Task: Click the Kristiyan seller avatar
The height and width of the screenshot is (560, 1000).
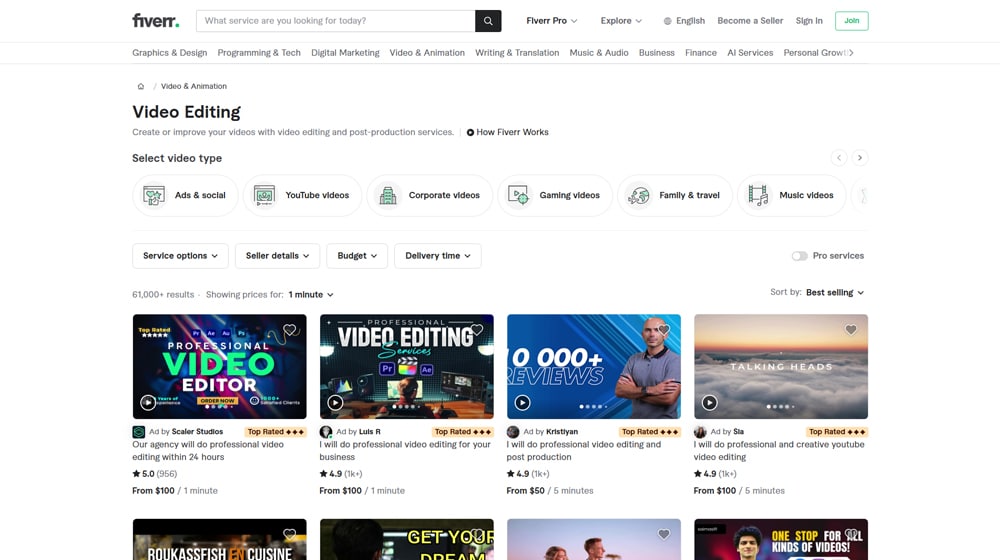Action: point(513,432)
